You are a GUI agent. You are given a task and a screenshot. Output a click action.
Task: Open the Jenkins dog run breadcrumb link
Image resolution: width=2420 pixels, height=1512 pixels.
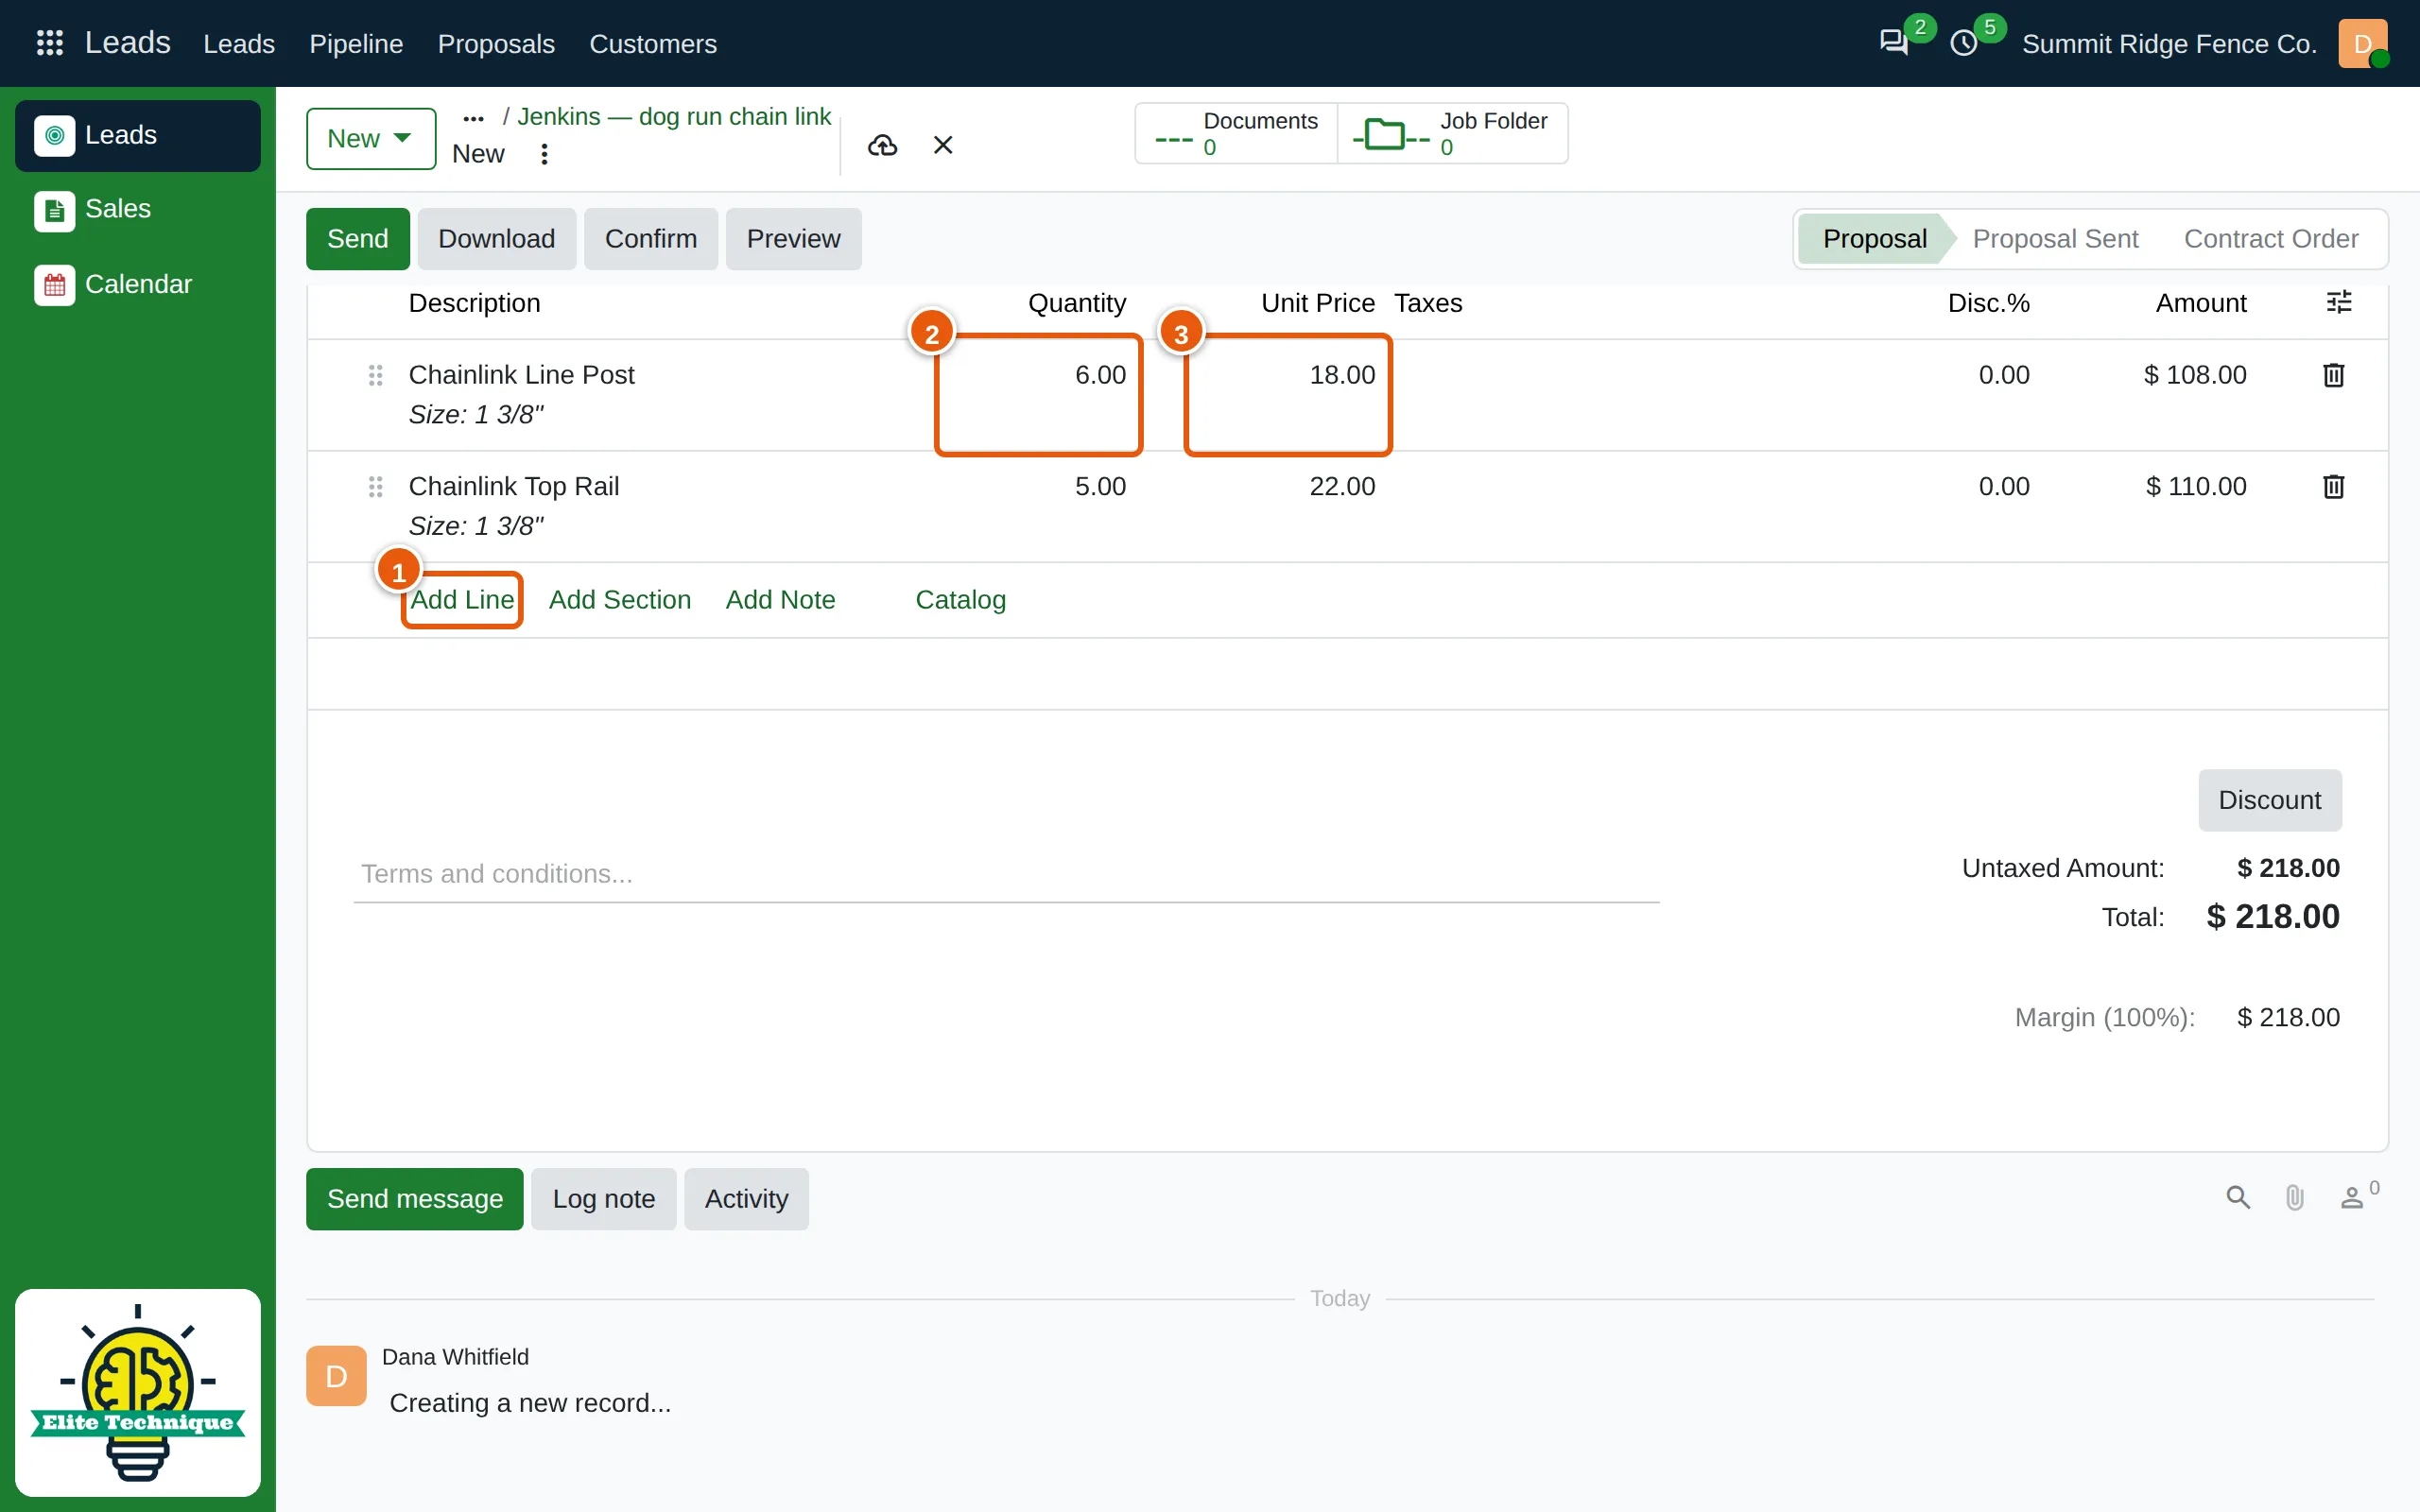click(x=674, y=117)
